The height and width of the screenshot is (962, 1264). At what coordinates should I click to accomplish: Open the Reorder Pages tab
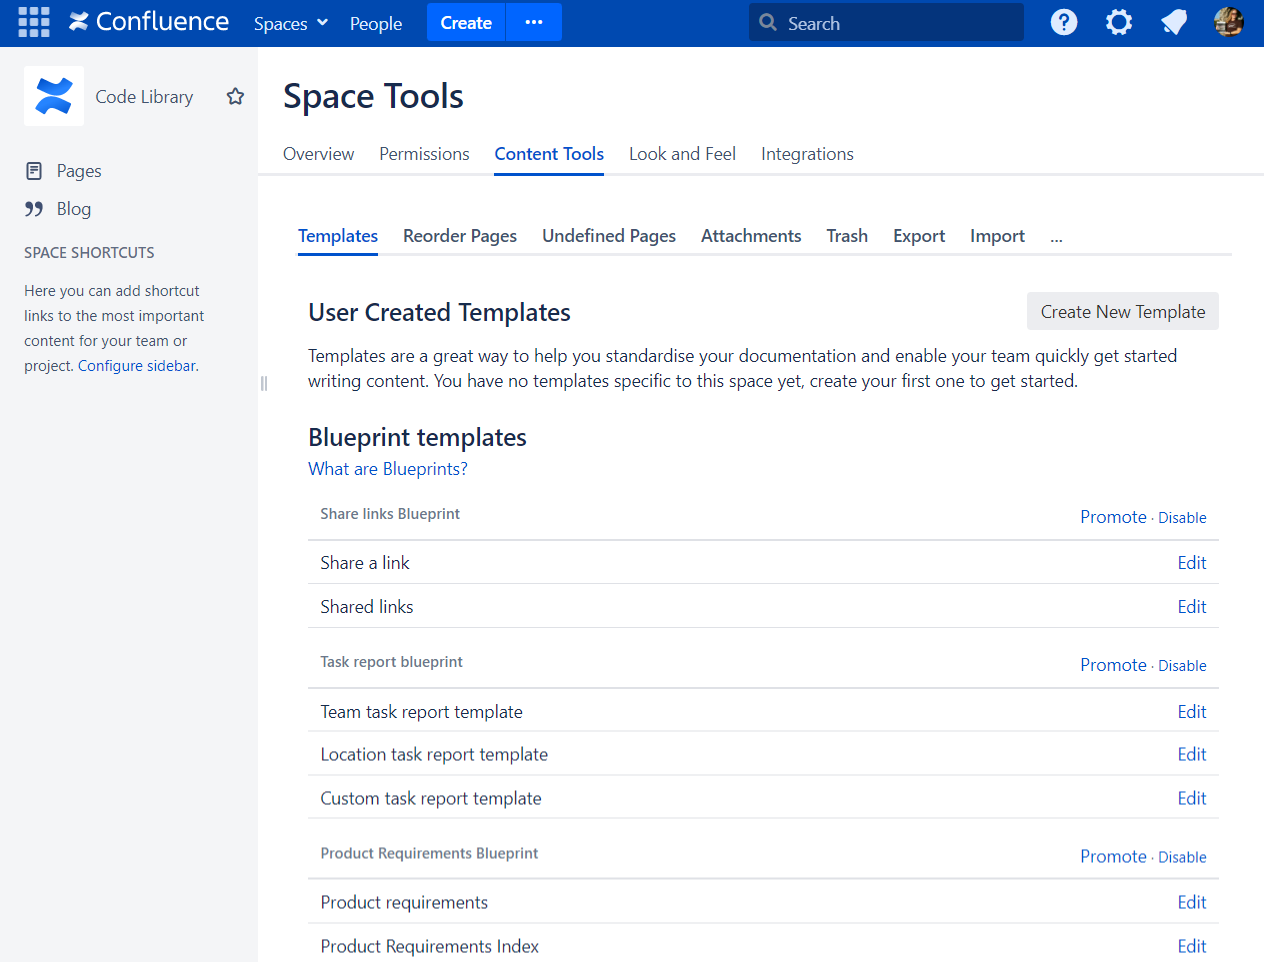(460, 236)
